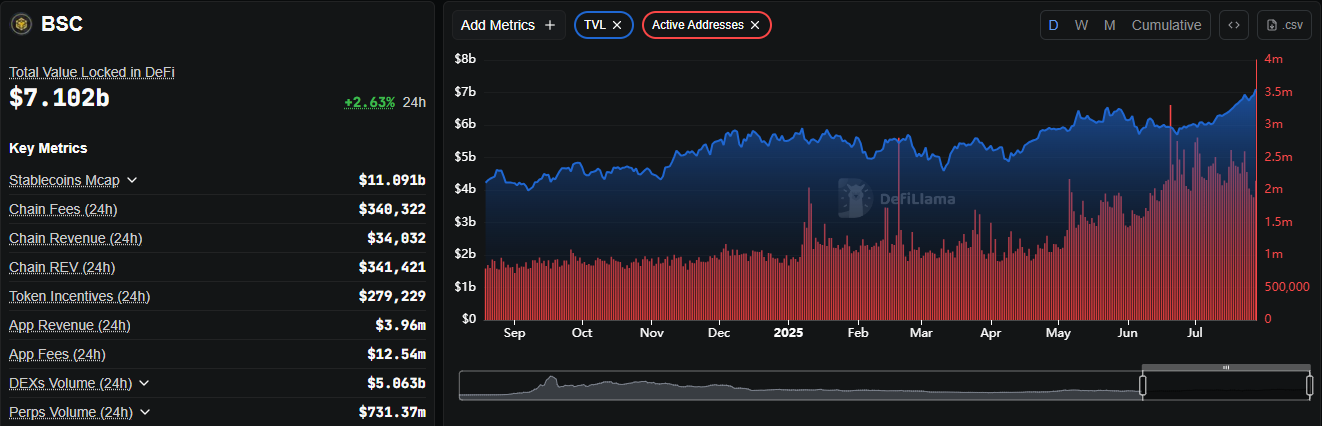
Task: Click the $7.102b TVL value
Action: click(59, 98)
